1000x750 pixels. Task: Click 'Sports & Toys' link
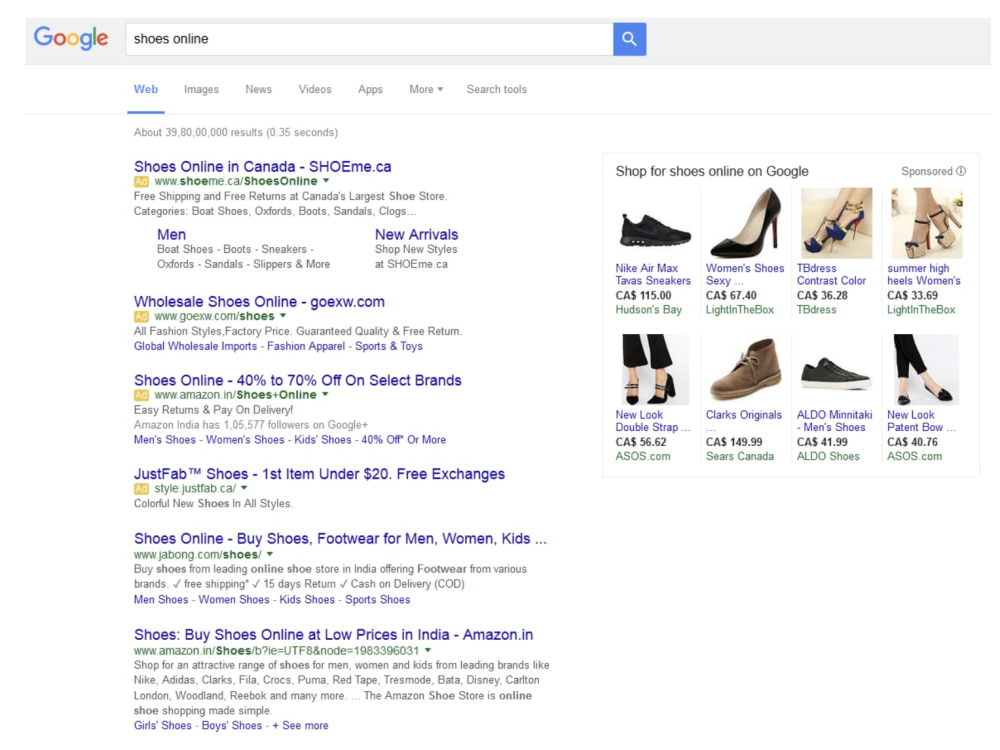tap(388, 346)
